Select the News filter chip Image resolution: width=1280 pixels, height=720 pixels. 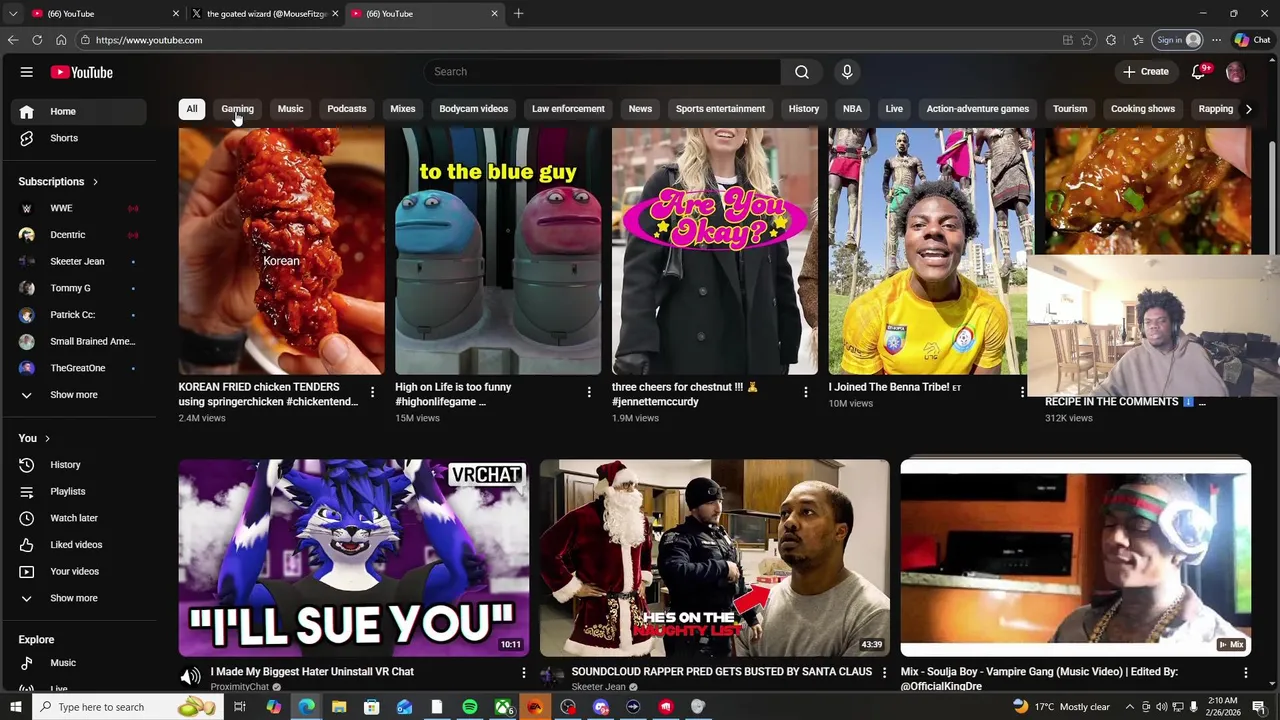point(640,109)
